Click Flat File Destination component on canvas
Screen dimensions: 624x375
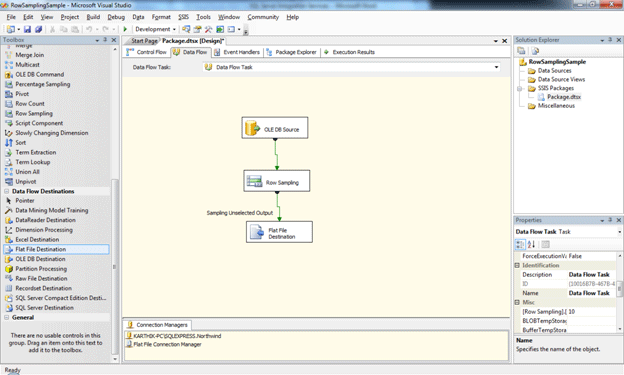coord(279,232)
